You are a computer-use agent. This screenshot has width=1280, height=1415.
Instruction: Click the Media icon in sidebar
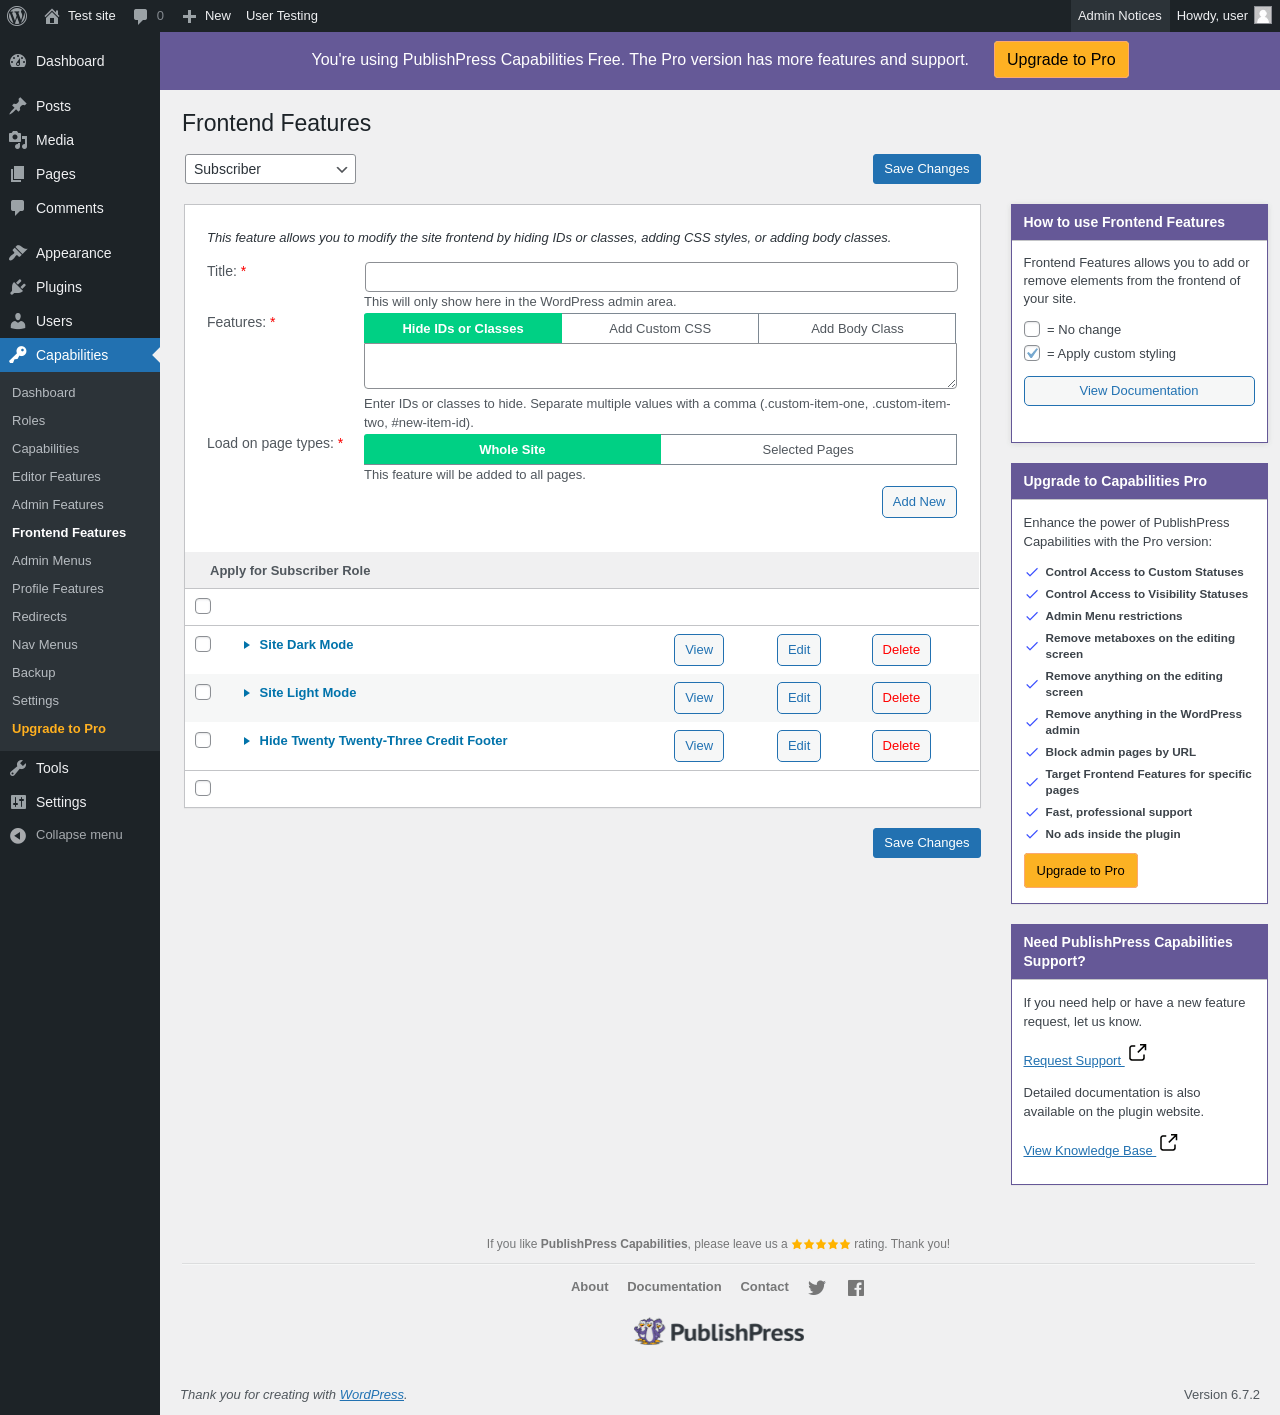click(x=18, y=140)
